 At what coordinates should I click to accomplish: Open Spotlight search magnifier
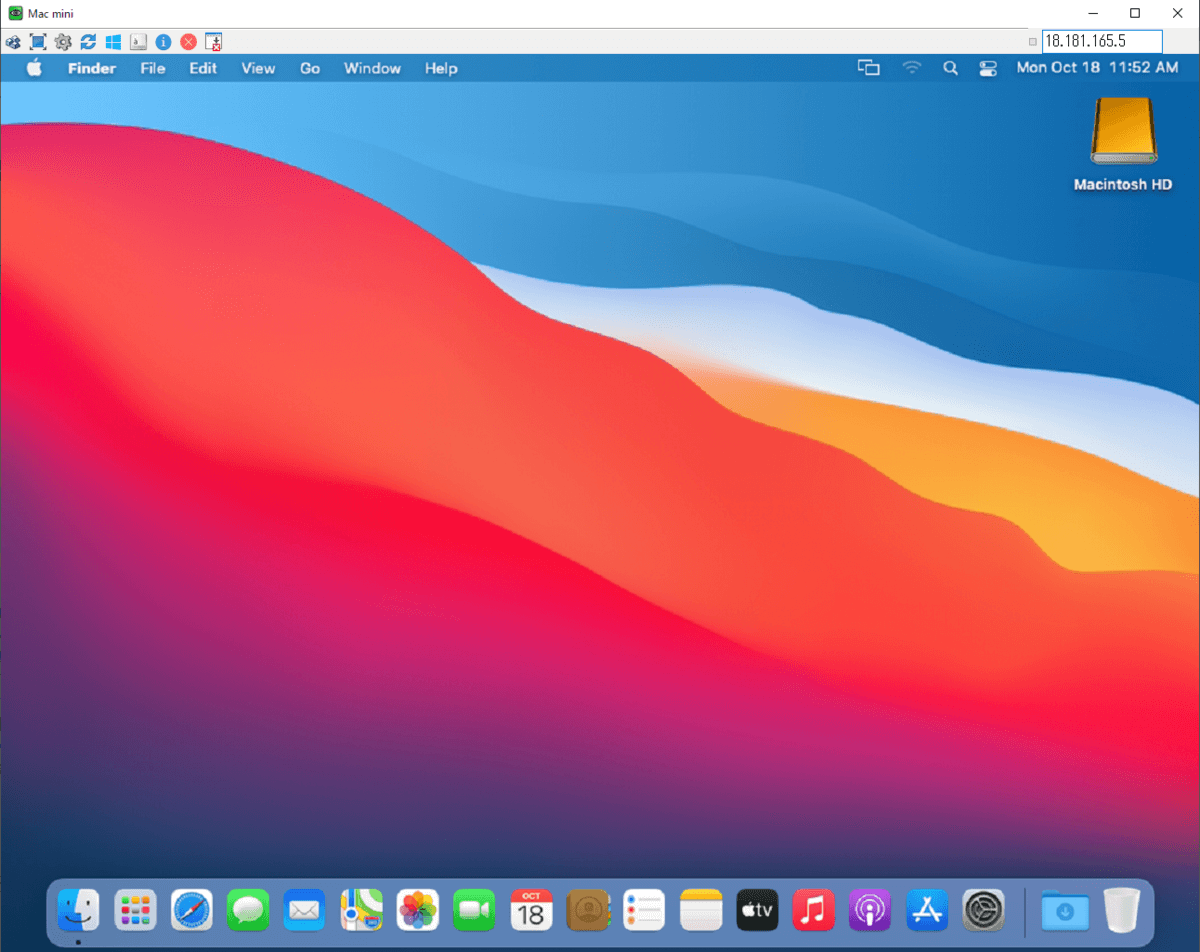950,68
